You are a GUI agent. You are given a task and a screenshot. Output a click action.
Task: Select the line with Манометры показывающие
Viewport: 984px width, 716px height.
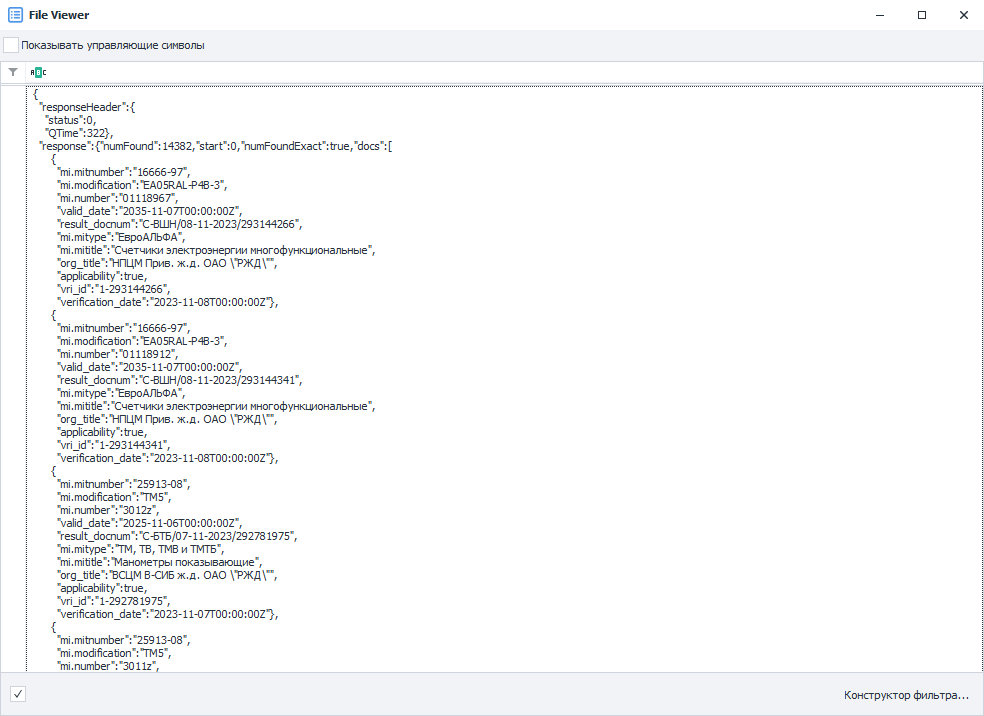click(159, 562)
